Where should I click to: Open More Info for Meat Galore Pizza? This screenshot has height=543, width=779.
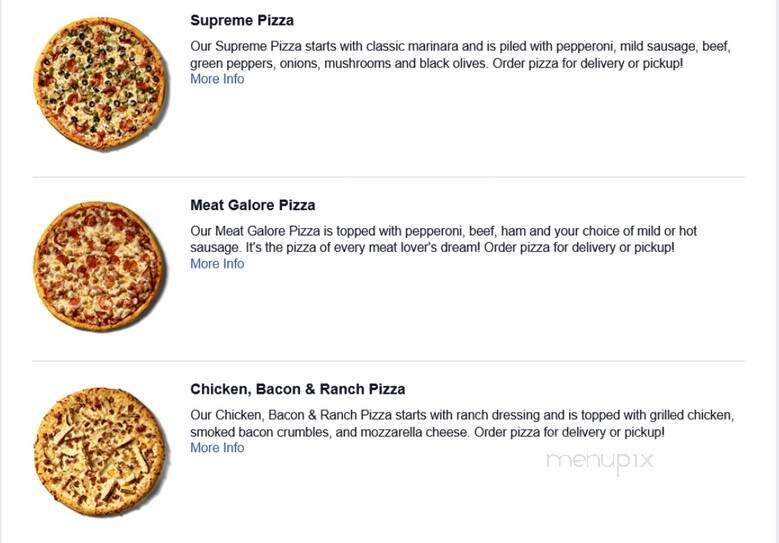pos(217,264)
